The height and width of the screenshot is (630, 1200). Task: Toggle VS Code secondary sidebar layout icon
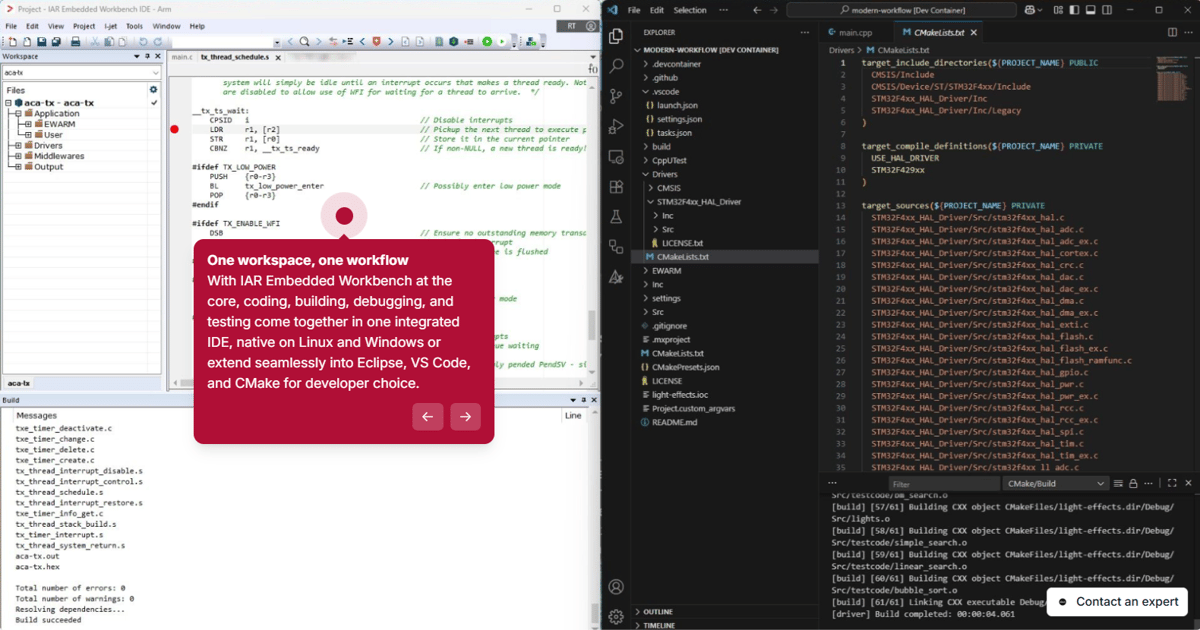(x=1108, y=10)
